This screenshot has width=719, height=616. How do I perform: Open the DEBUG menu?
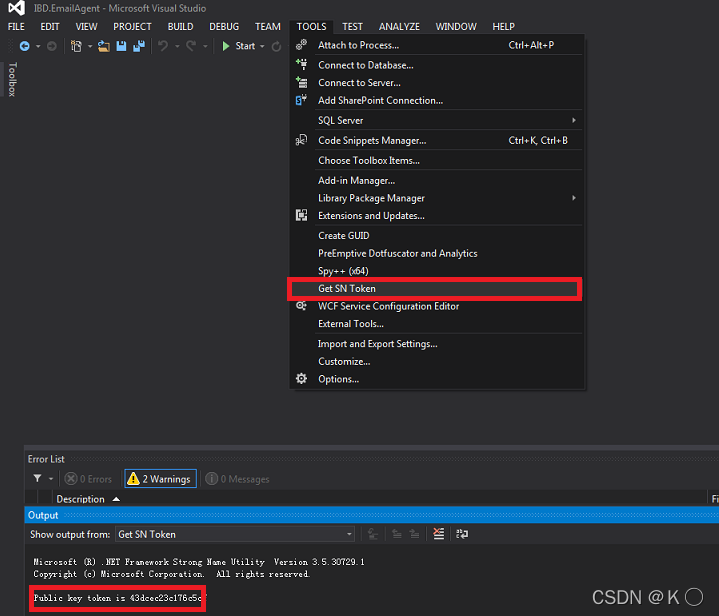pyautogui.click(x=224, y=27)
